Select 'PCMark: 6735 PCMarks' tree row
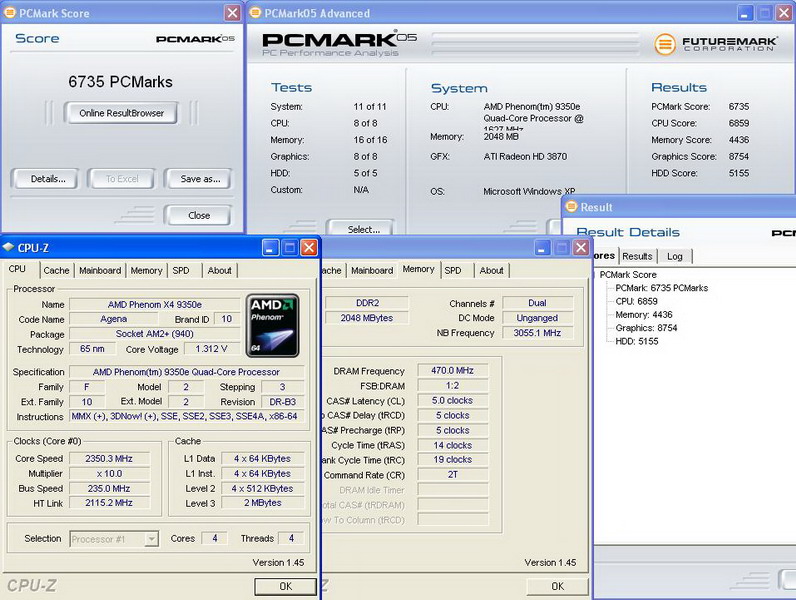Screen dimensions: 796x600 (661, 288)
